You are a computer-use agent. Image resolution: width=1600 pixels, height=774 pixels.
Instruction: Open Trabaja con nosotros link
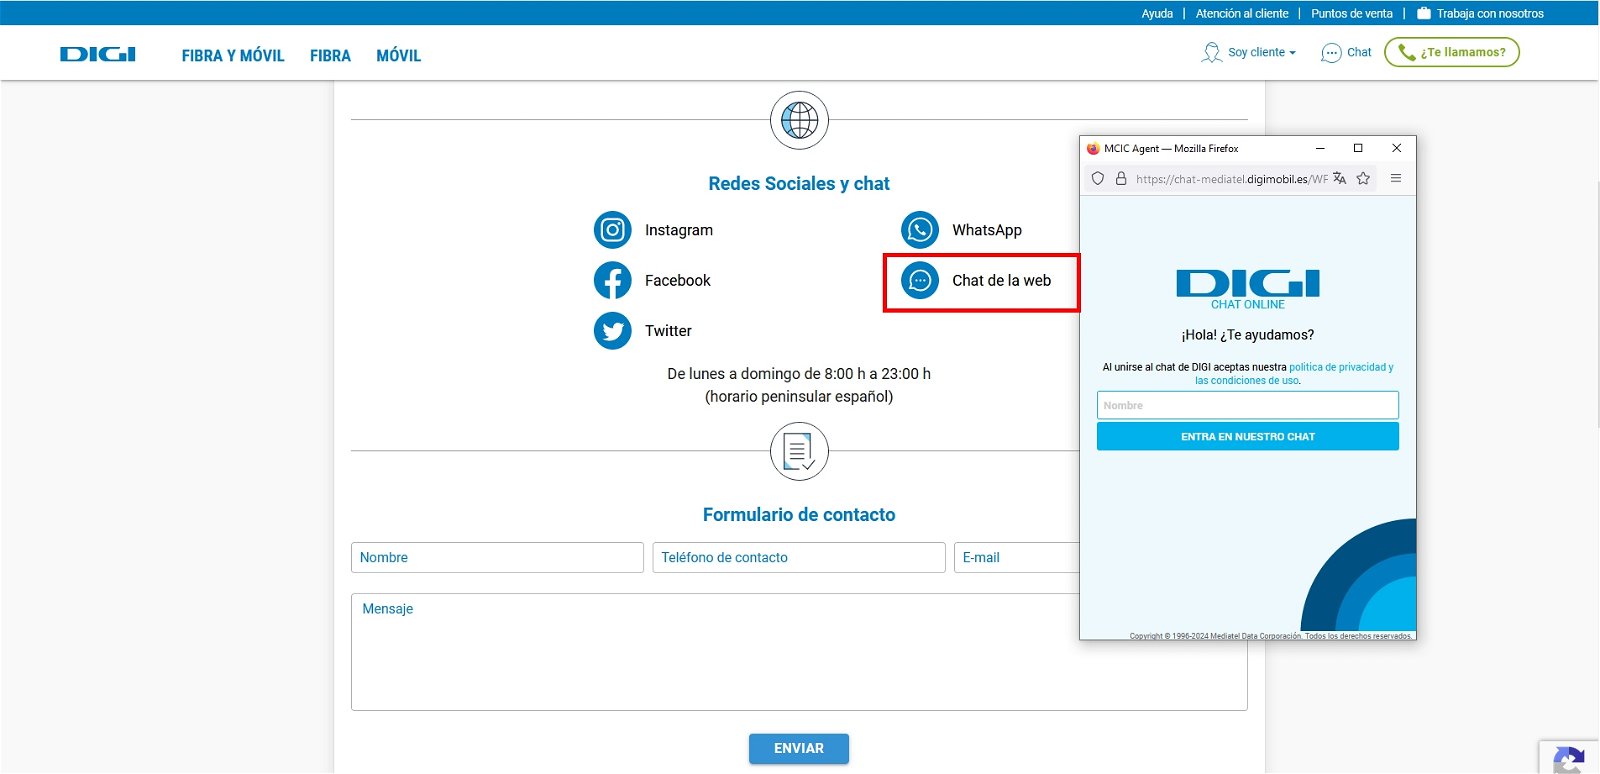tap(1490, 13)
